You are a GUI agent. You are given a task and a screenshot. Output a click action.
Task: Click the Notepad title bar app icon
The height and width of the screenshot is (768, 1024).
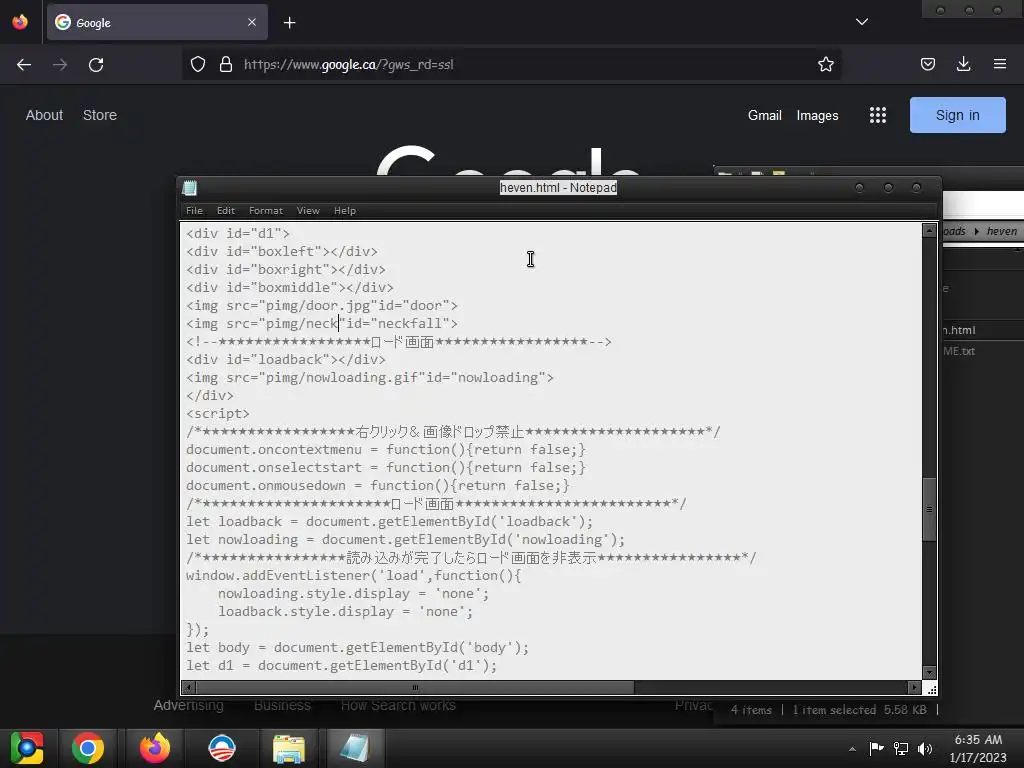[x=189, y=188]
